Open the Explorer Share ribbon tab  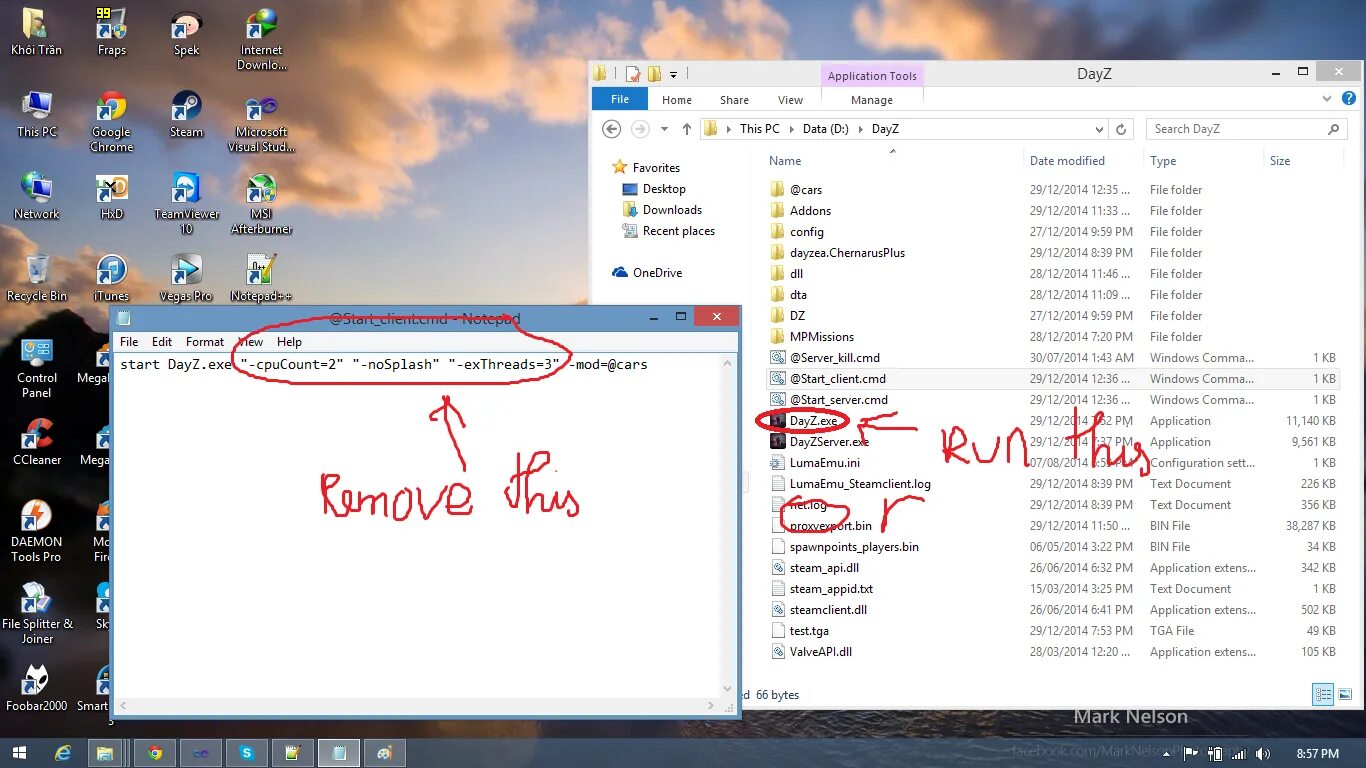coord(734,100)
